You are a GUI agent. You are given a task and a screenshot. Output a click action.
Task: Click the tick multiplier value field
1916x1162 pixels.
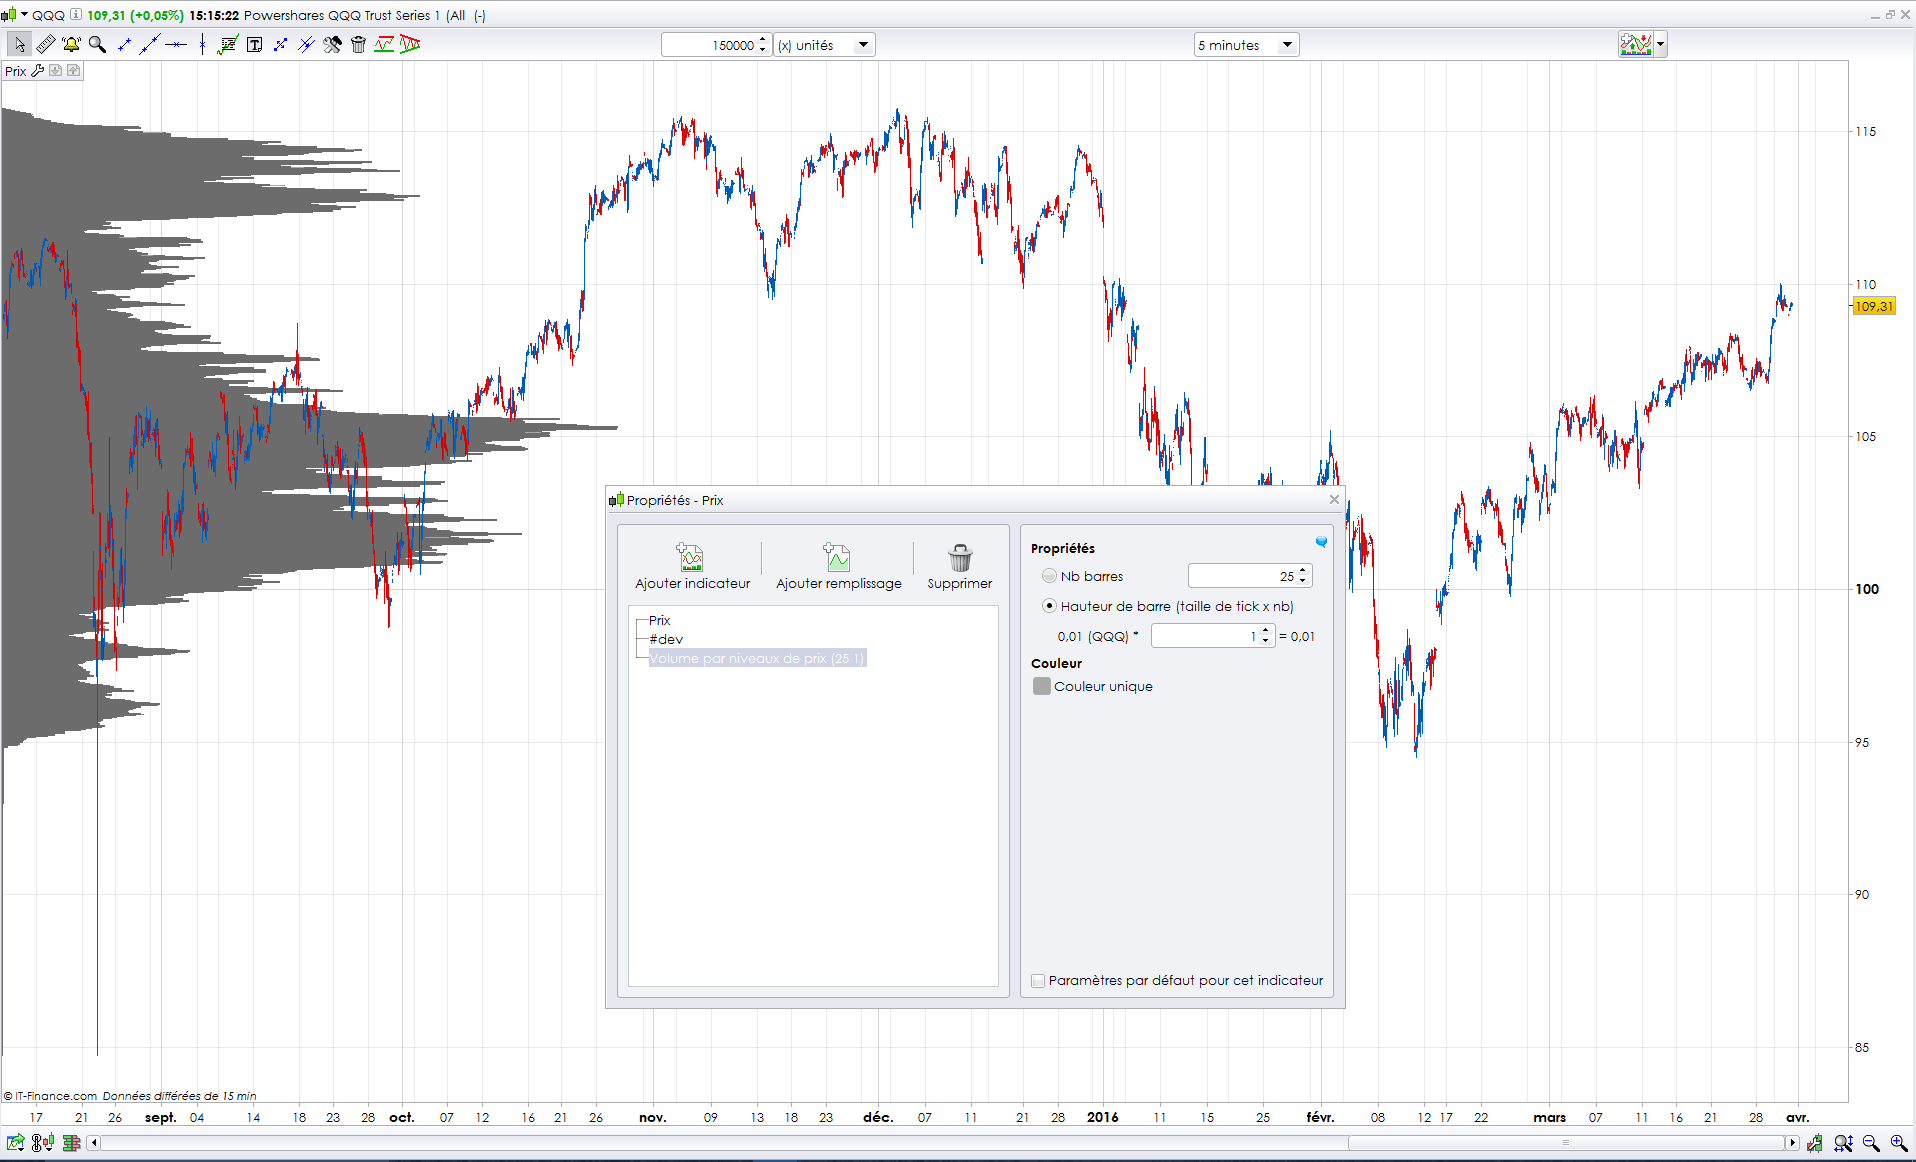tap(1205, 636)
